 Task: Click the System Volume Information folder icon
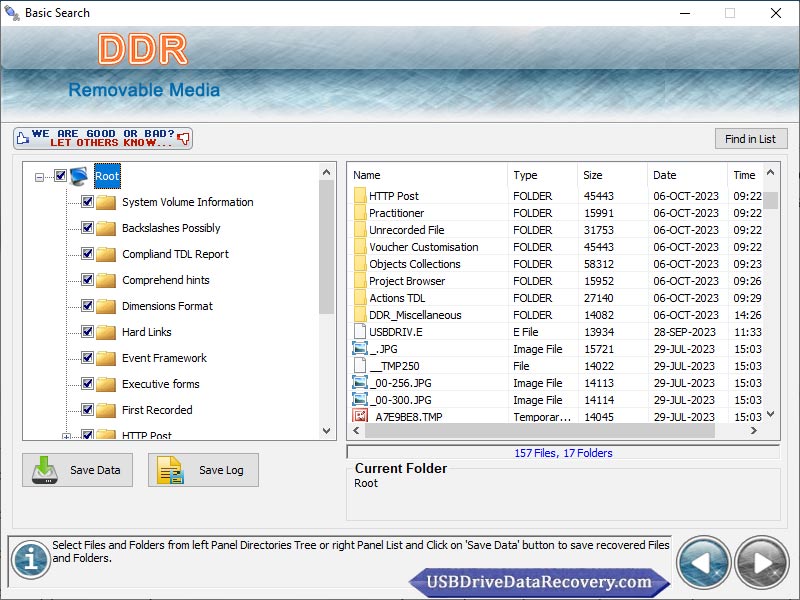pos(106,202)
